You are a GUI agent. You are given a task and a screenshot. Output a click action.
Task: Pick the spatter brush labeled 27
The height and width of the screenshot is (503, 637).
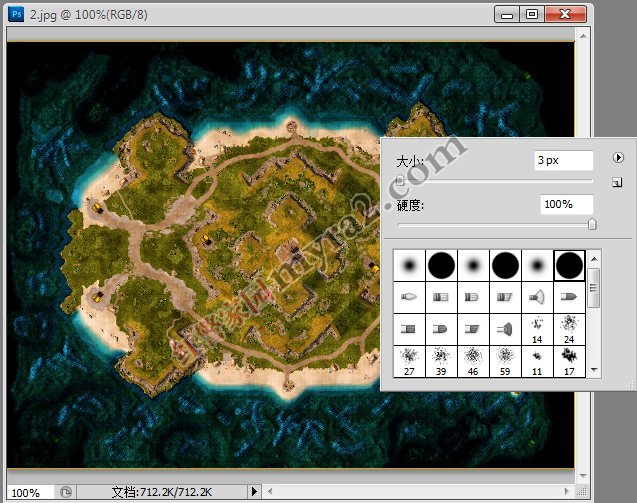pos(409,362)
